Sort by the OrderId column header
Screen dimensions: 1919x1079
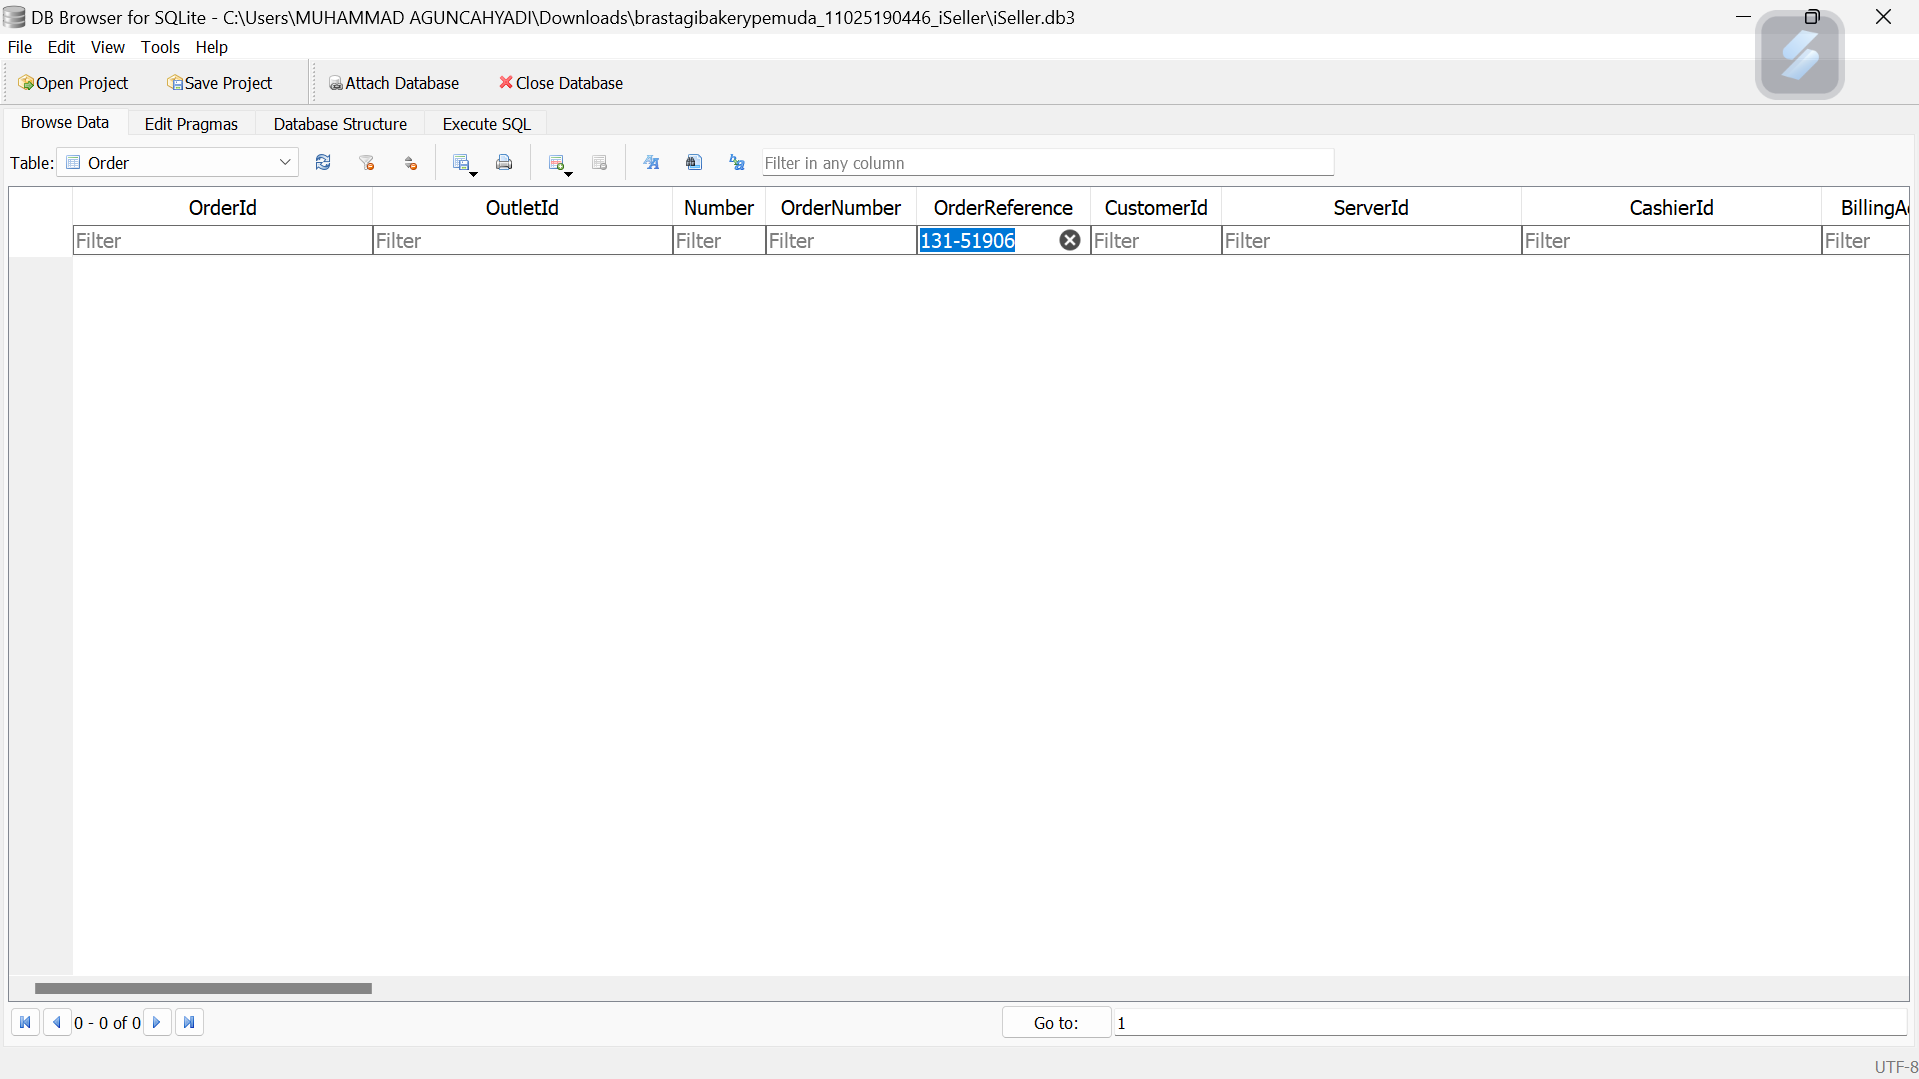tap(223, 208)
